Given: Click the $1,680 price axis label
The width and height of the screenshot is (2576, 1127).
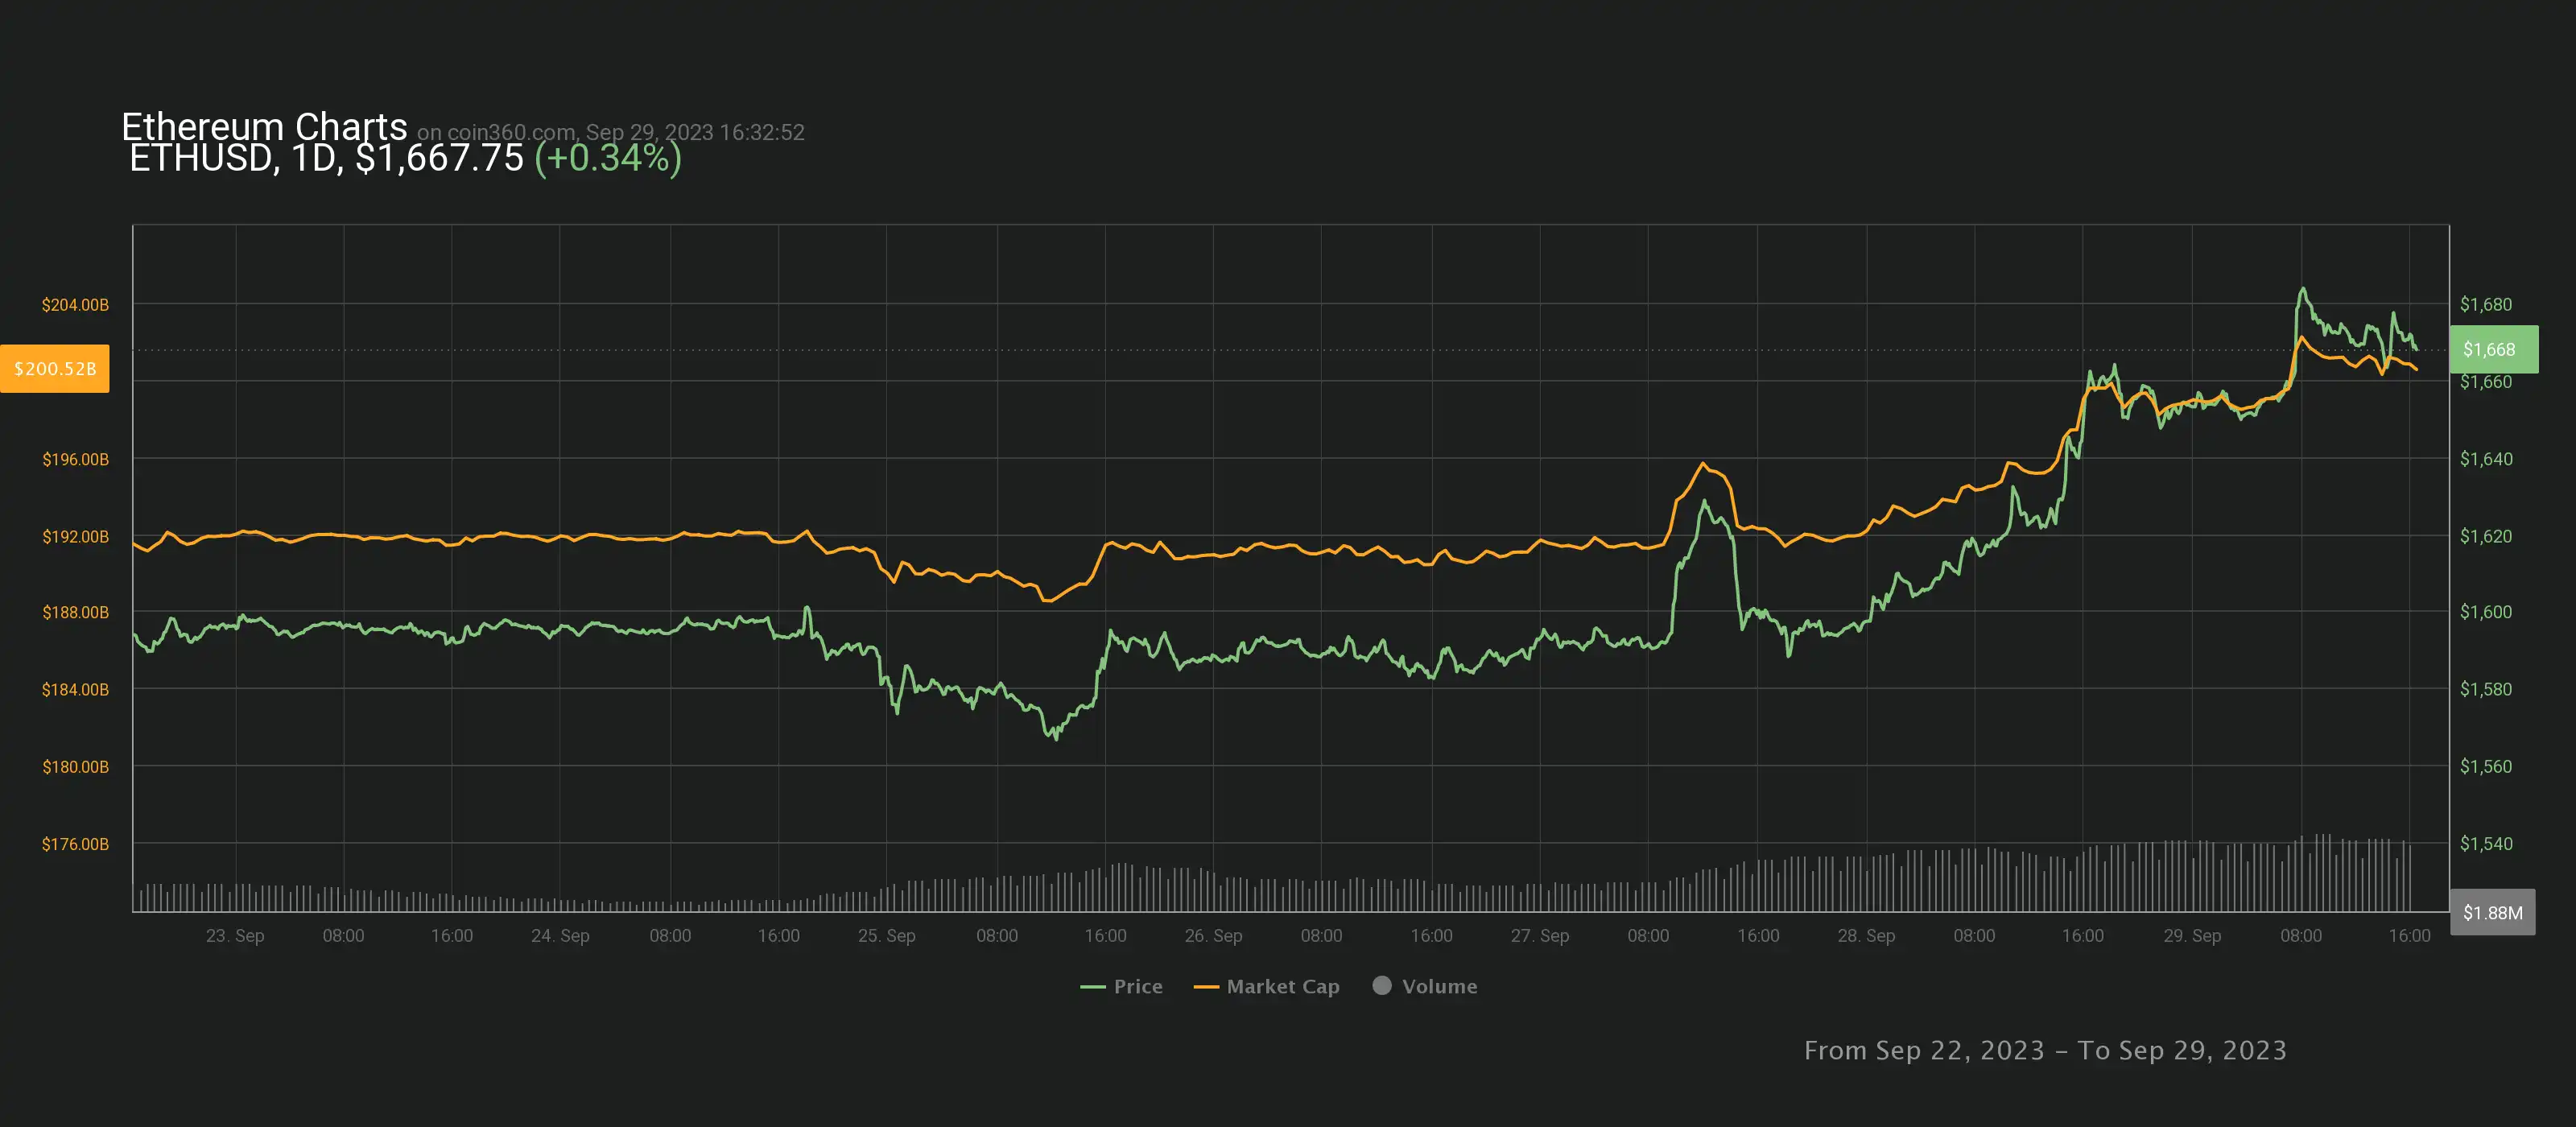Looking at the screenshot, I should click(x=2485, y=304).
